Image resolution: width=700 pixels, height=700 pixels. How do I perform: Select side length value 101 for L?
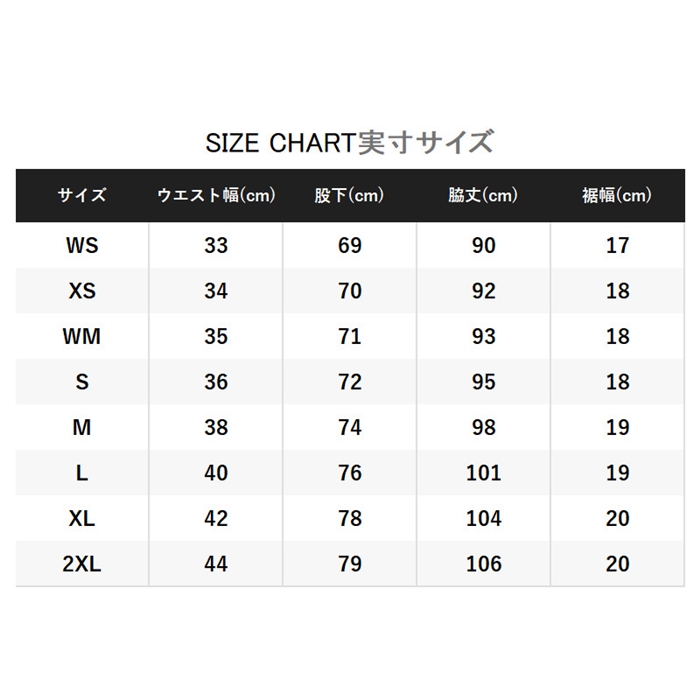pos(483,473)
